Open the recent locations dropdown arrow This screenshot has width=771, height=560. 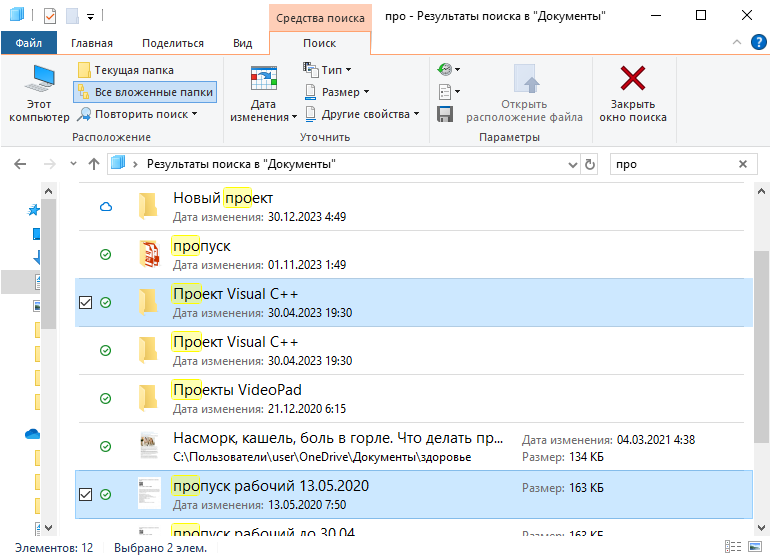pyautogui.click(x=73, y=164)
